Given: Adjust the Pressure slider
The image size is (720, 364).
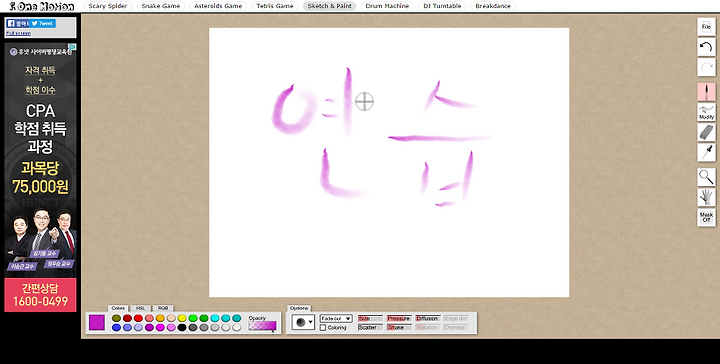Looking at the screenshot, I should pyautogui.click(x=399, y=318).
